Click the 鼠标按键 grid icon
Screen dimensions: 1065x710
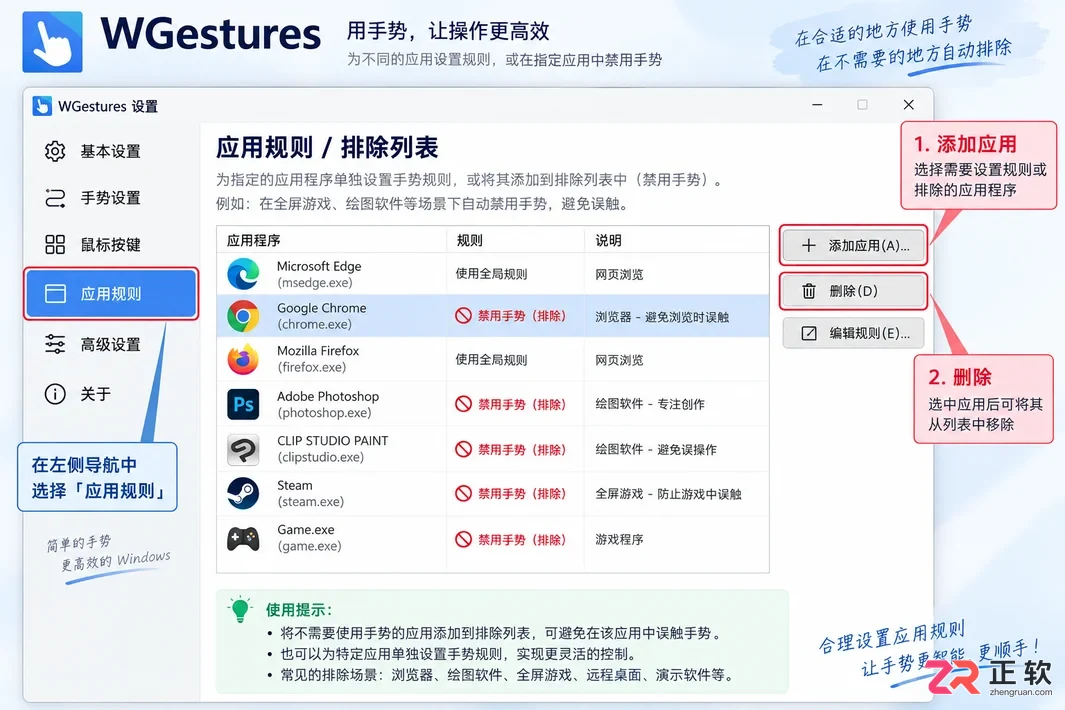pyautogui.click(x=55, y=245)
